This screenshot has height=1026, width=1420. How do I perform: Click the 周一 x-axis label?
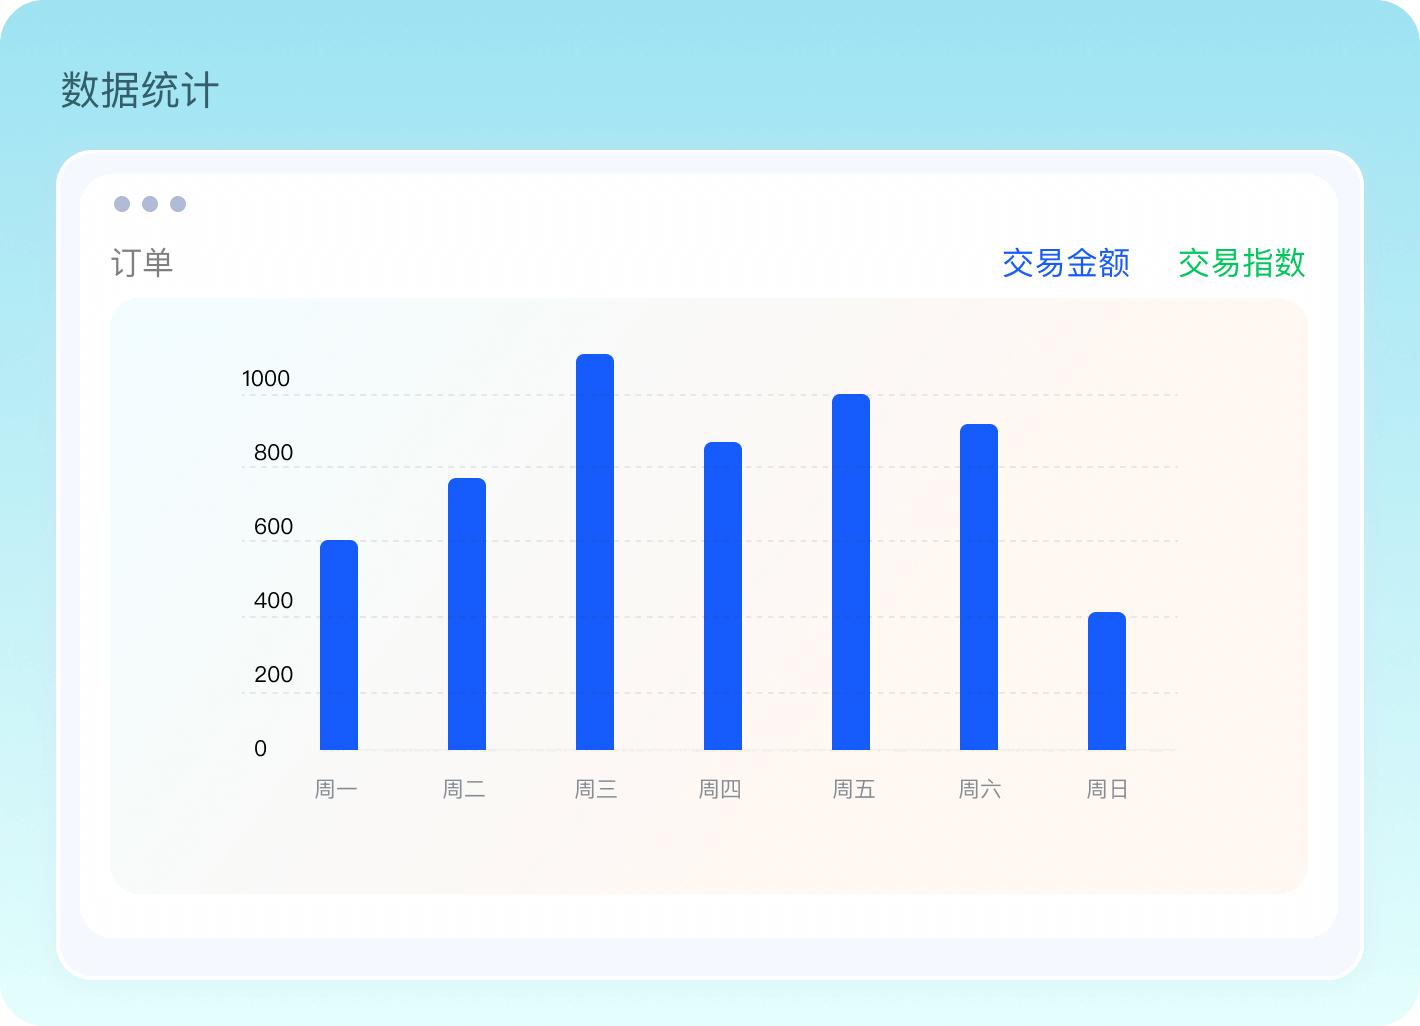tap(336, 789)
